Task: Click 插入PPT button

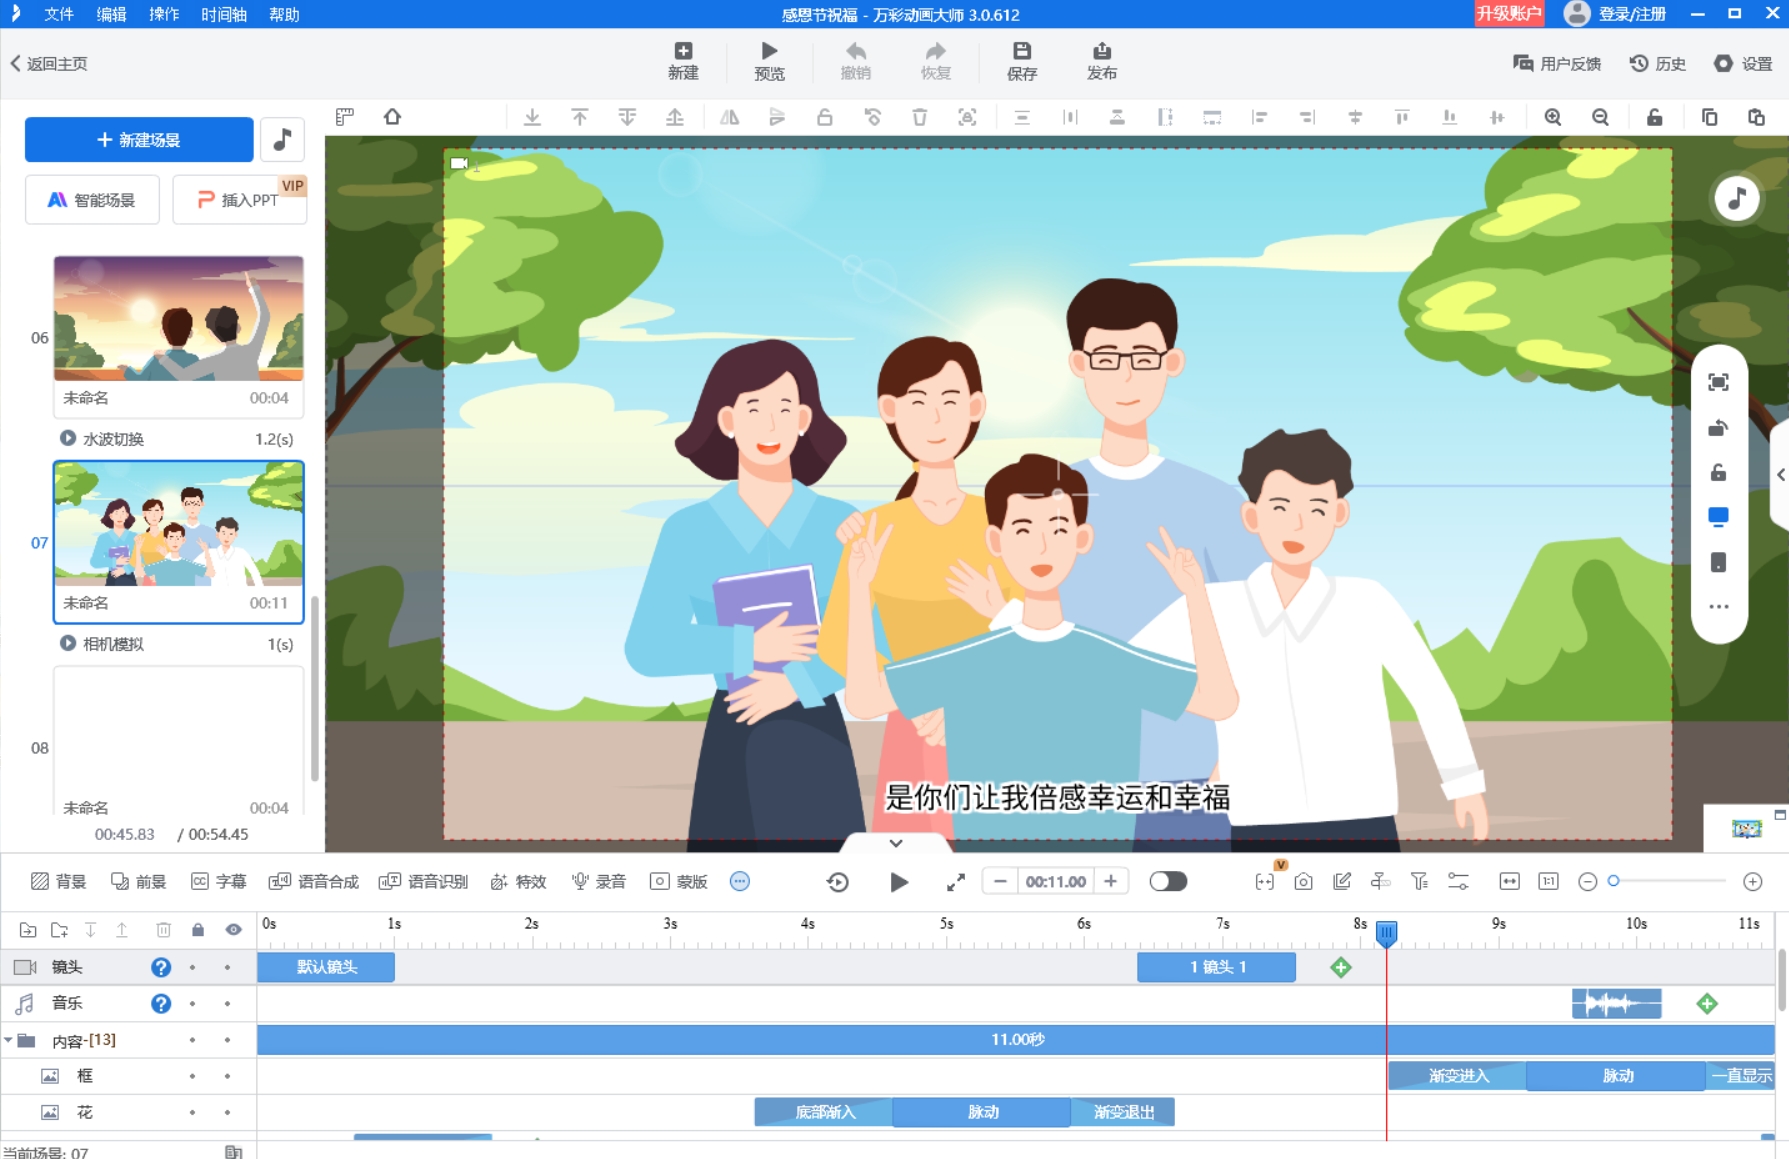Action: pos(239,200)
